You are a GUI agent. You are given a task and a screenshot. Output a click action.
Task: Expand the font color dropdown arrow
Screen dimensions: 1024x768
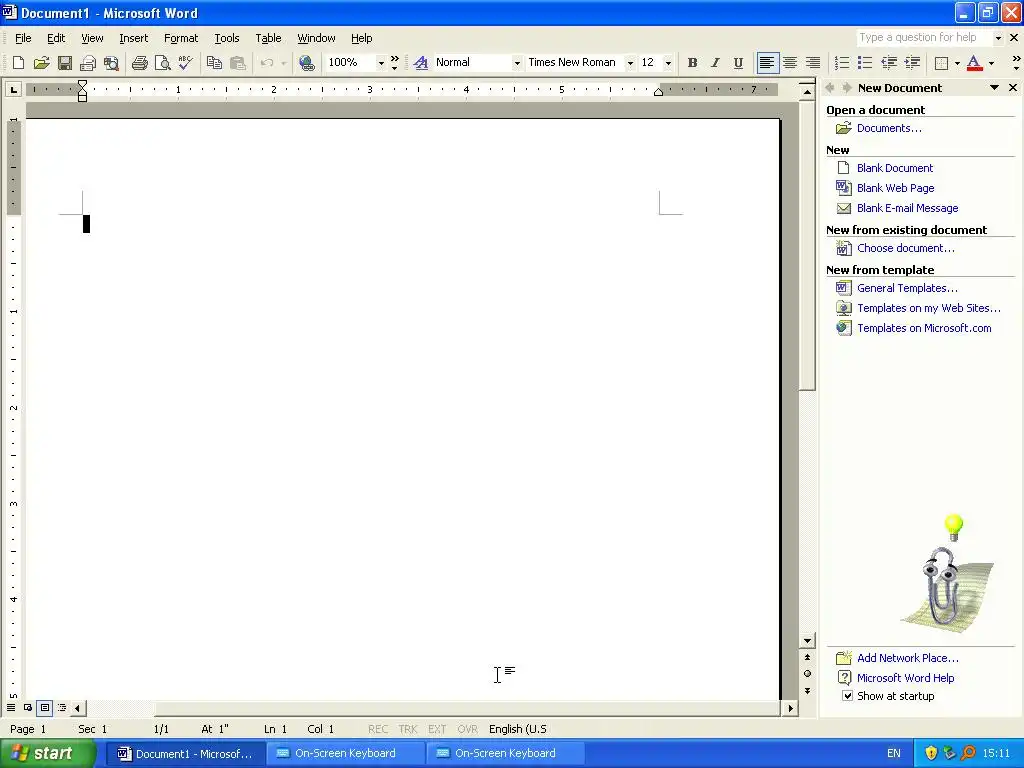(x=991, y=63)
